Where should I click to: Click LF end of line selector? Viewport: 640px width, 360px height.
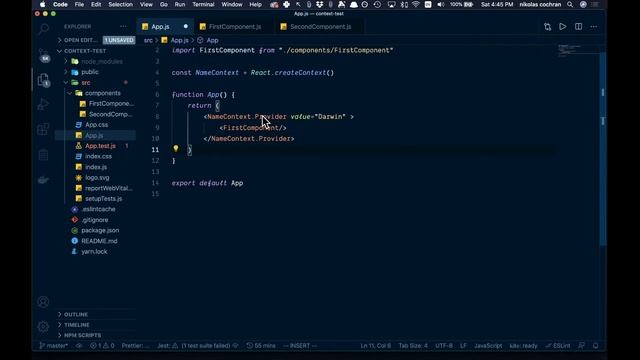(463, 346)
